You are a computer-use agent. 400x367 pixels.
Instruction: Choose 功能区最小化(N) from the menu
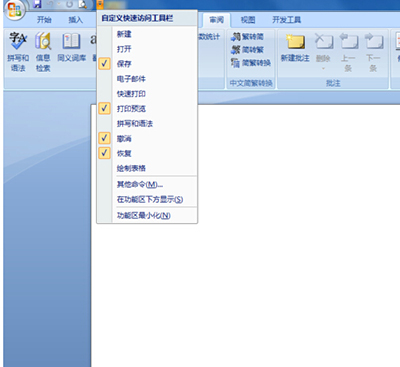(147, 216)
